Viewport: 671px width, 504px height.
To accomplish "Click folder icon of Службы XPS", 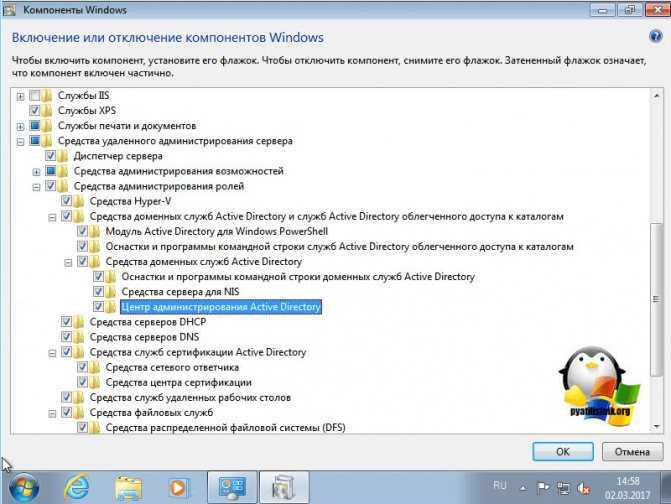I will coord(47,110).
